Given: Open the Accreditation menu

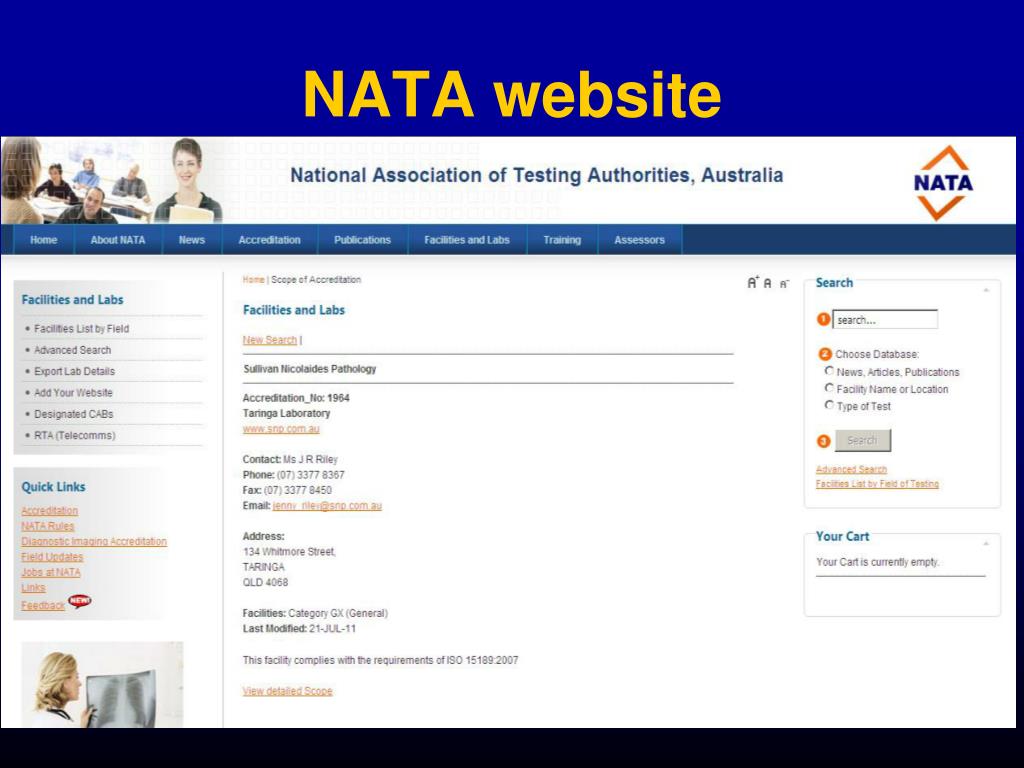Looking at the screenshot, I should 270,240.
